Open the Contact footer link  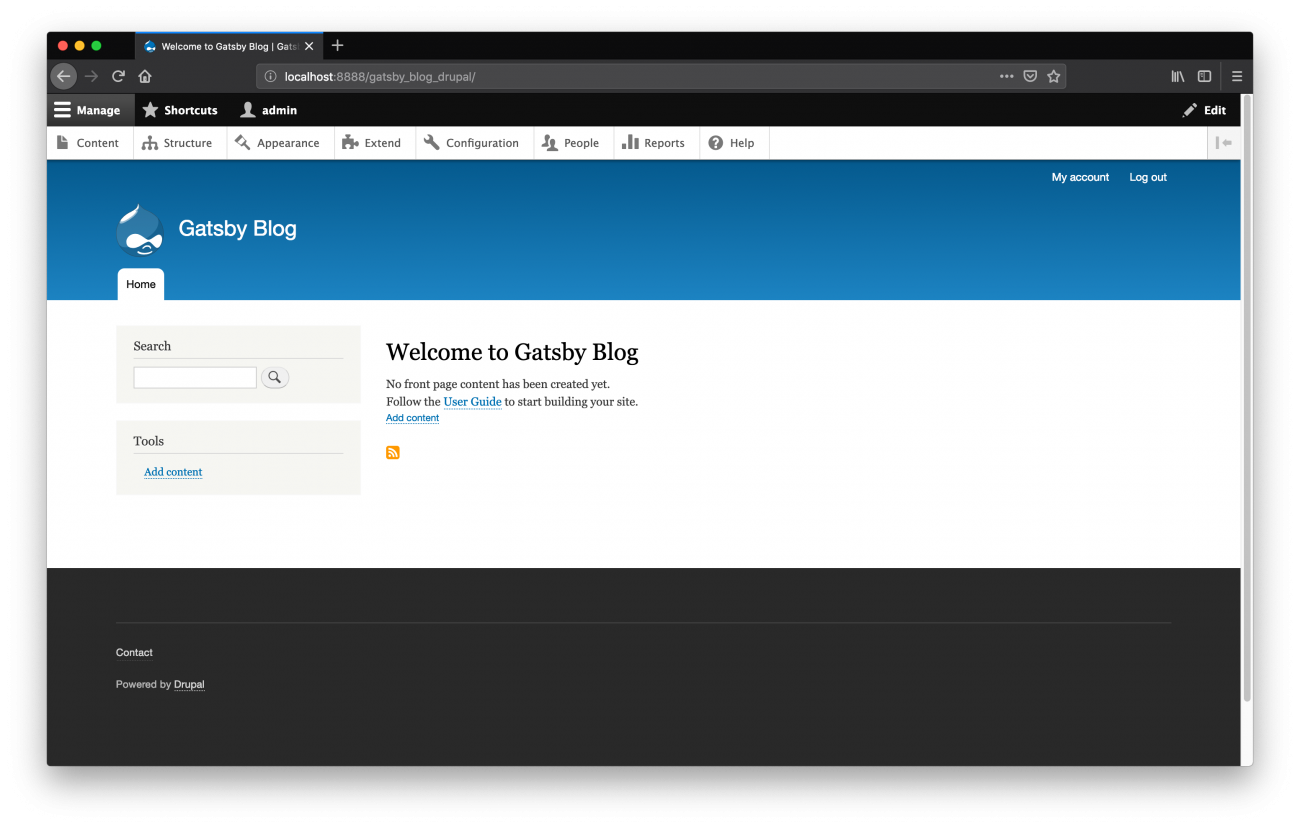(x=134, y=653)
